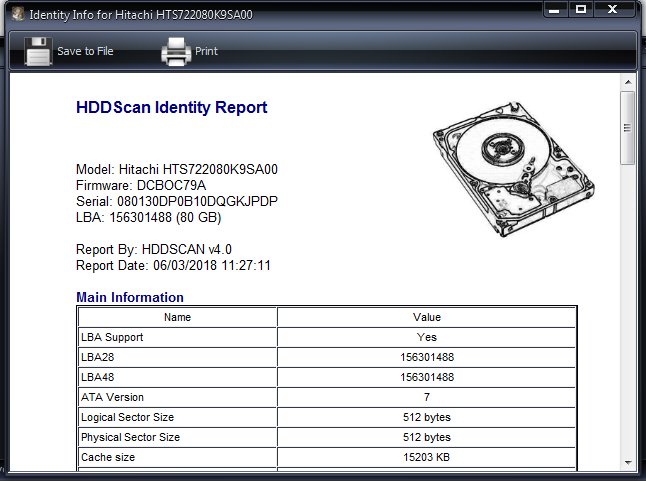The image size is (646, 481).
Task: Click the window title Identity Info text
Action: (x=141, y=15)
